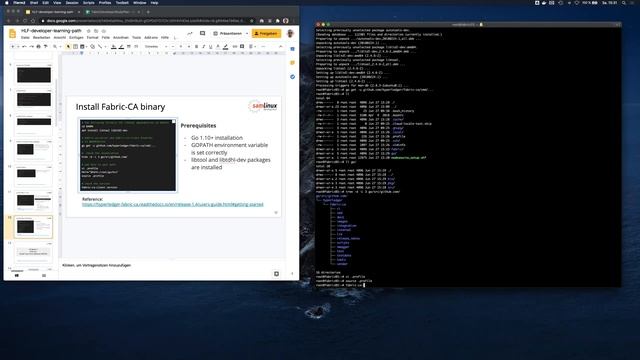
Task: Select the highlighted current slide thumbnail
Action: 33,227
